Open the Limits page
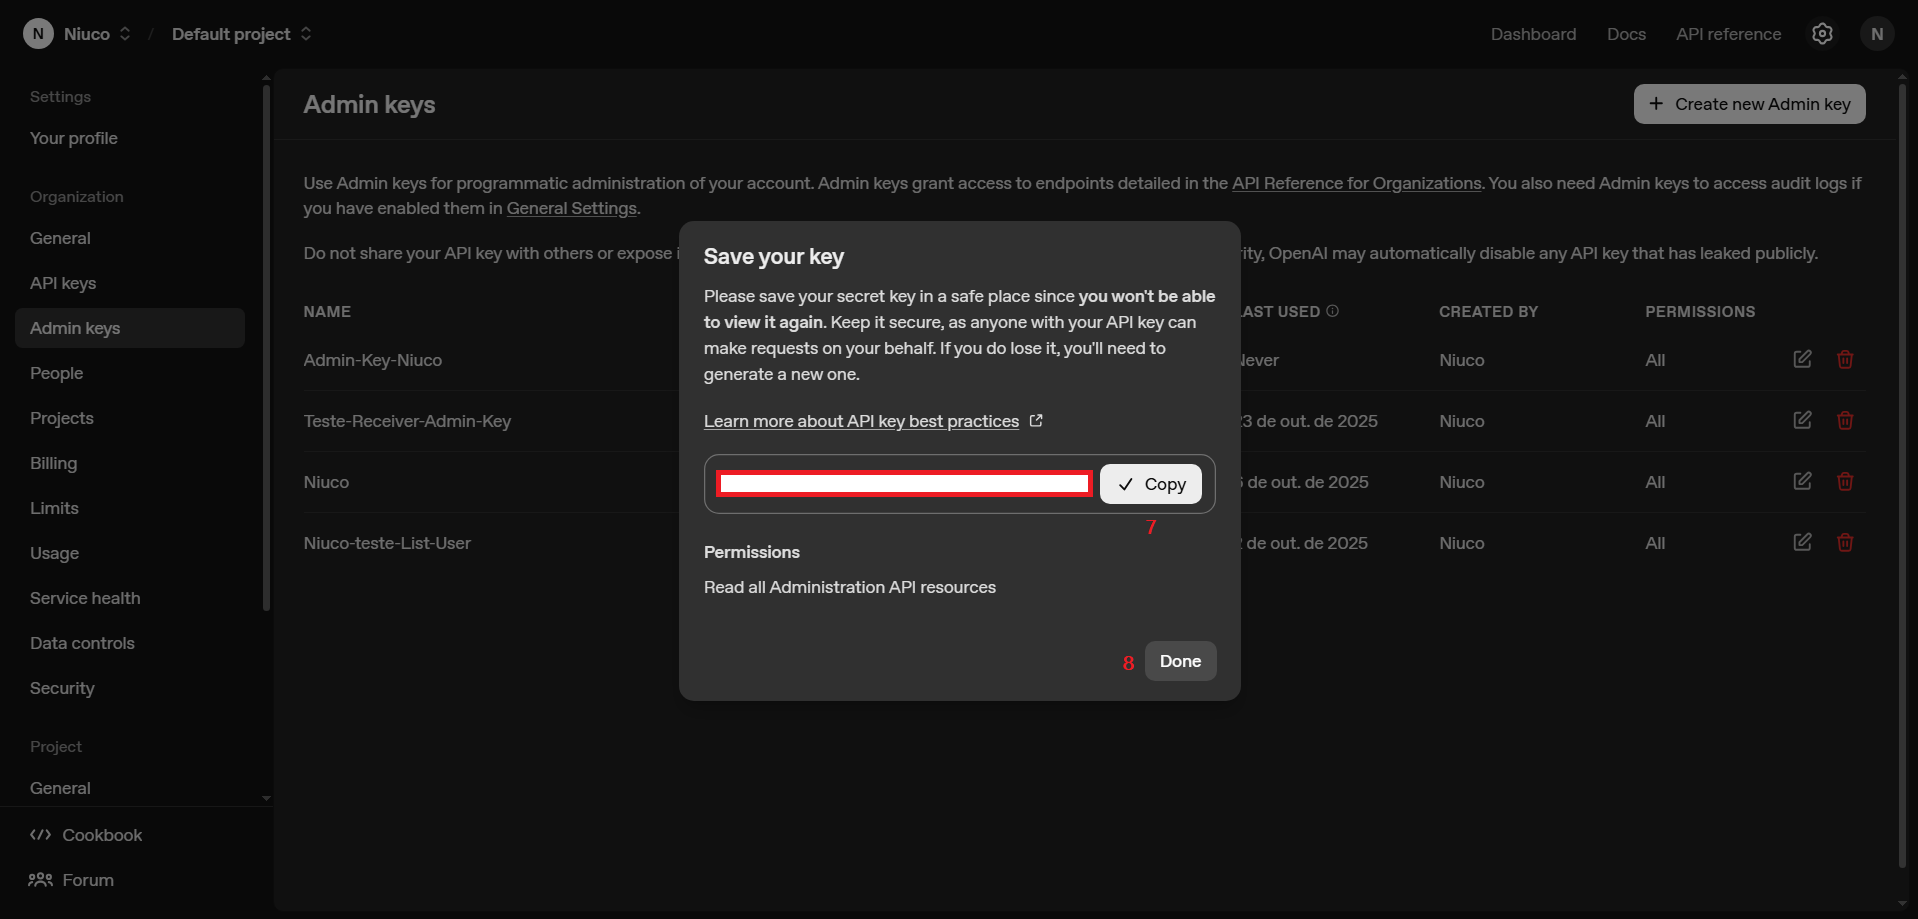Screen dimensions: 1918x919 54,508
